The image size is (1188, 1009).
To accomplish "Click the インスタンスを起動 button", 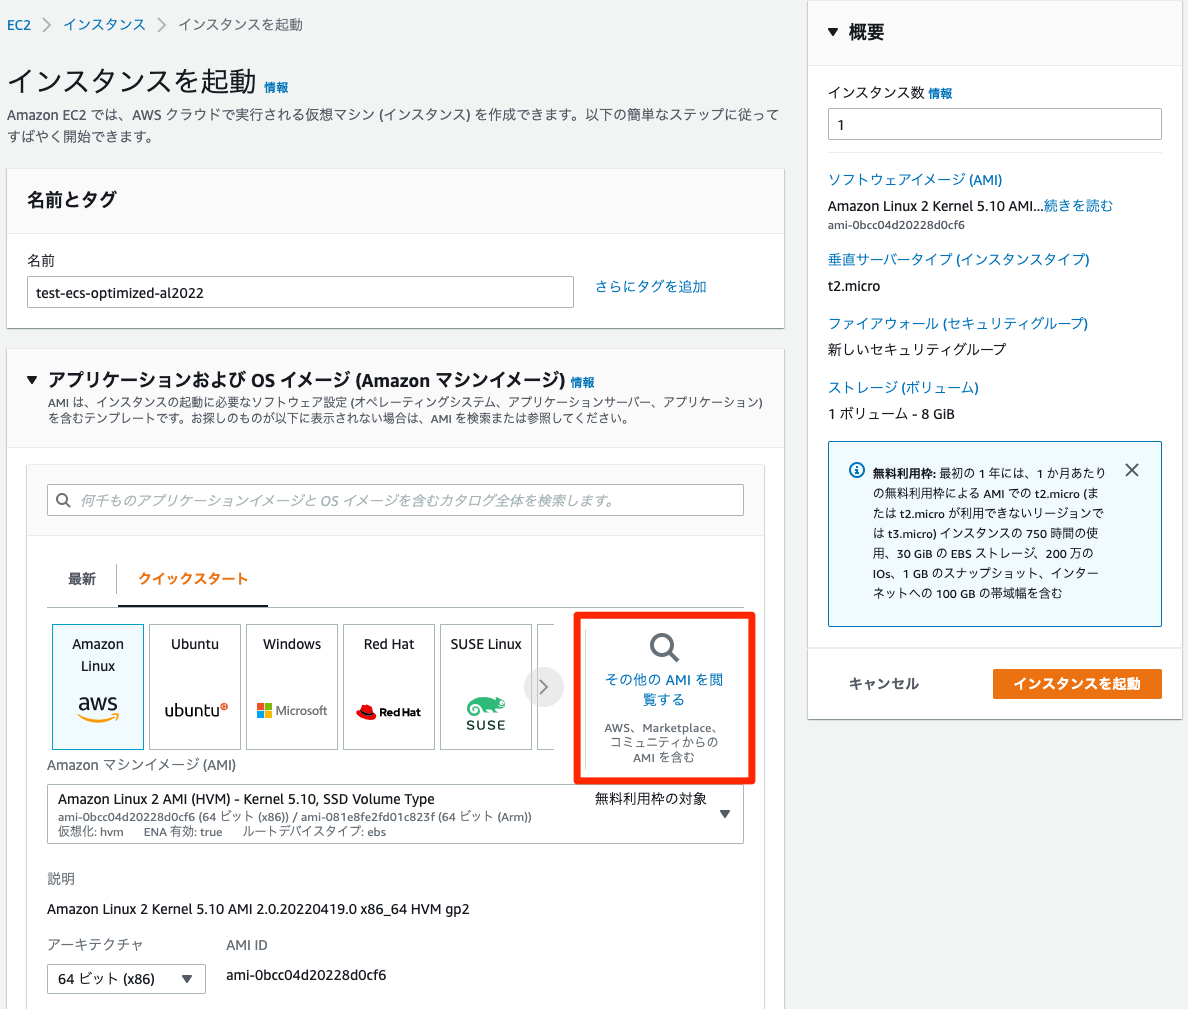I will tap(1077, 684).
